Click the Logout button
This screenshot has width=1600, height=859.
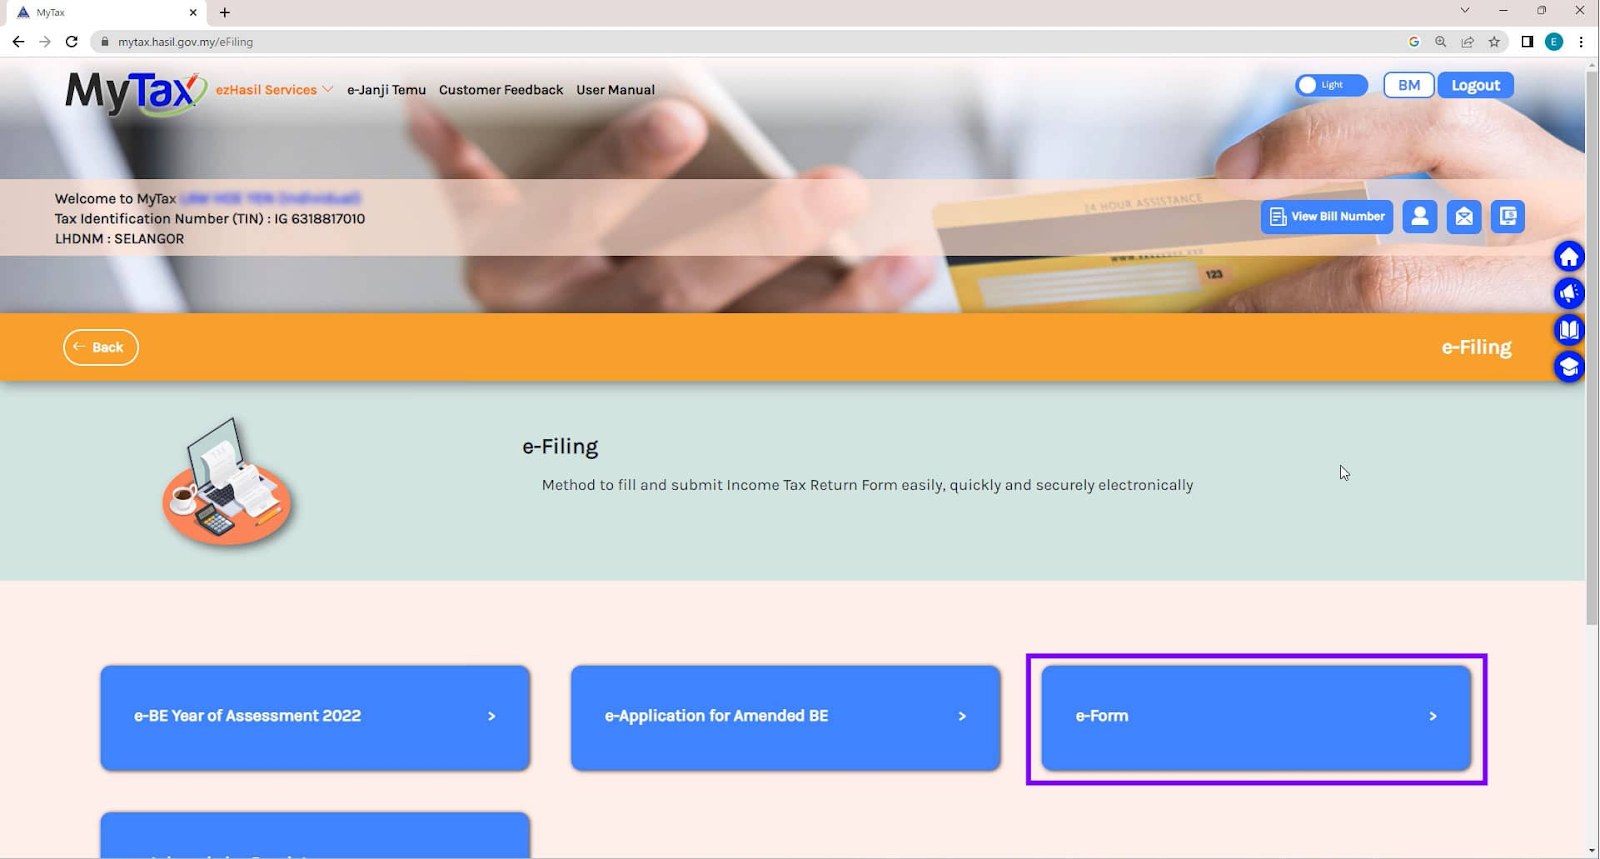(1476, 85)
